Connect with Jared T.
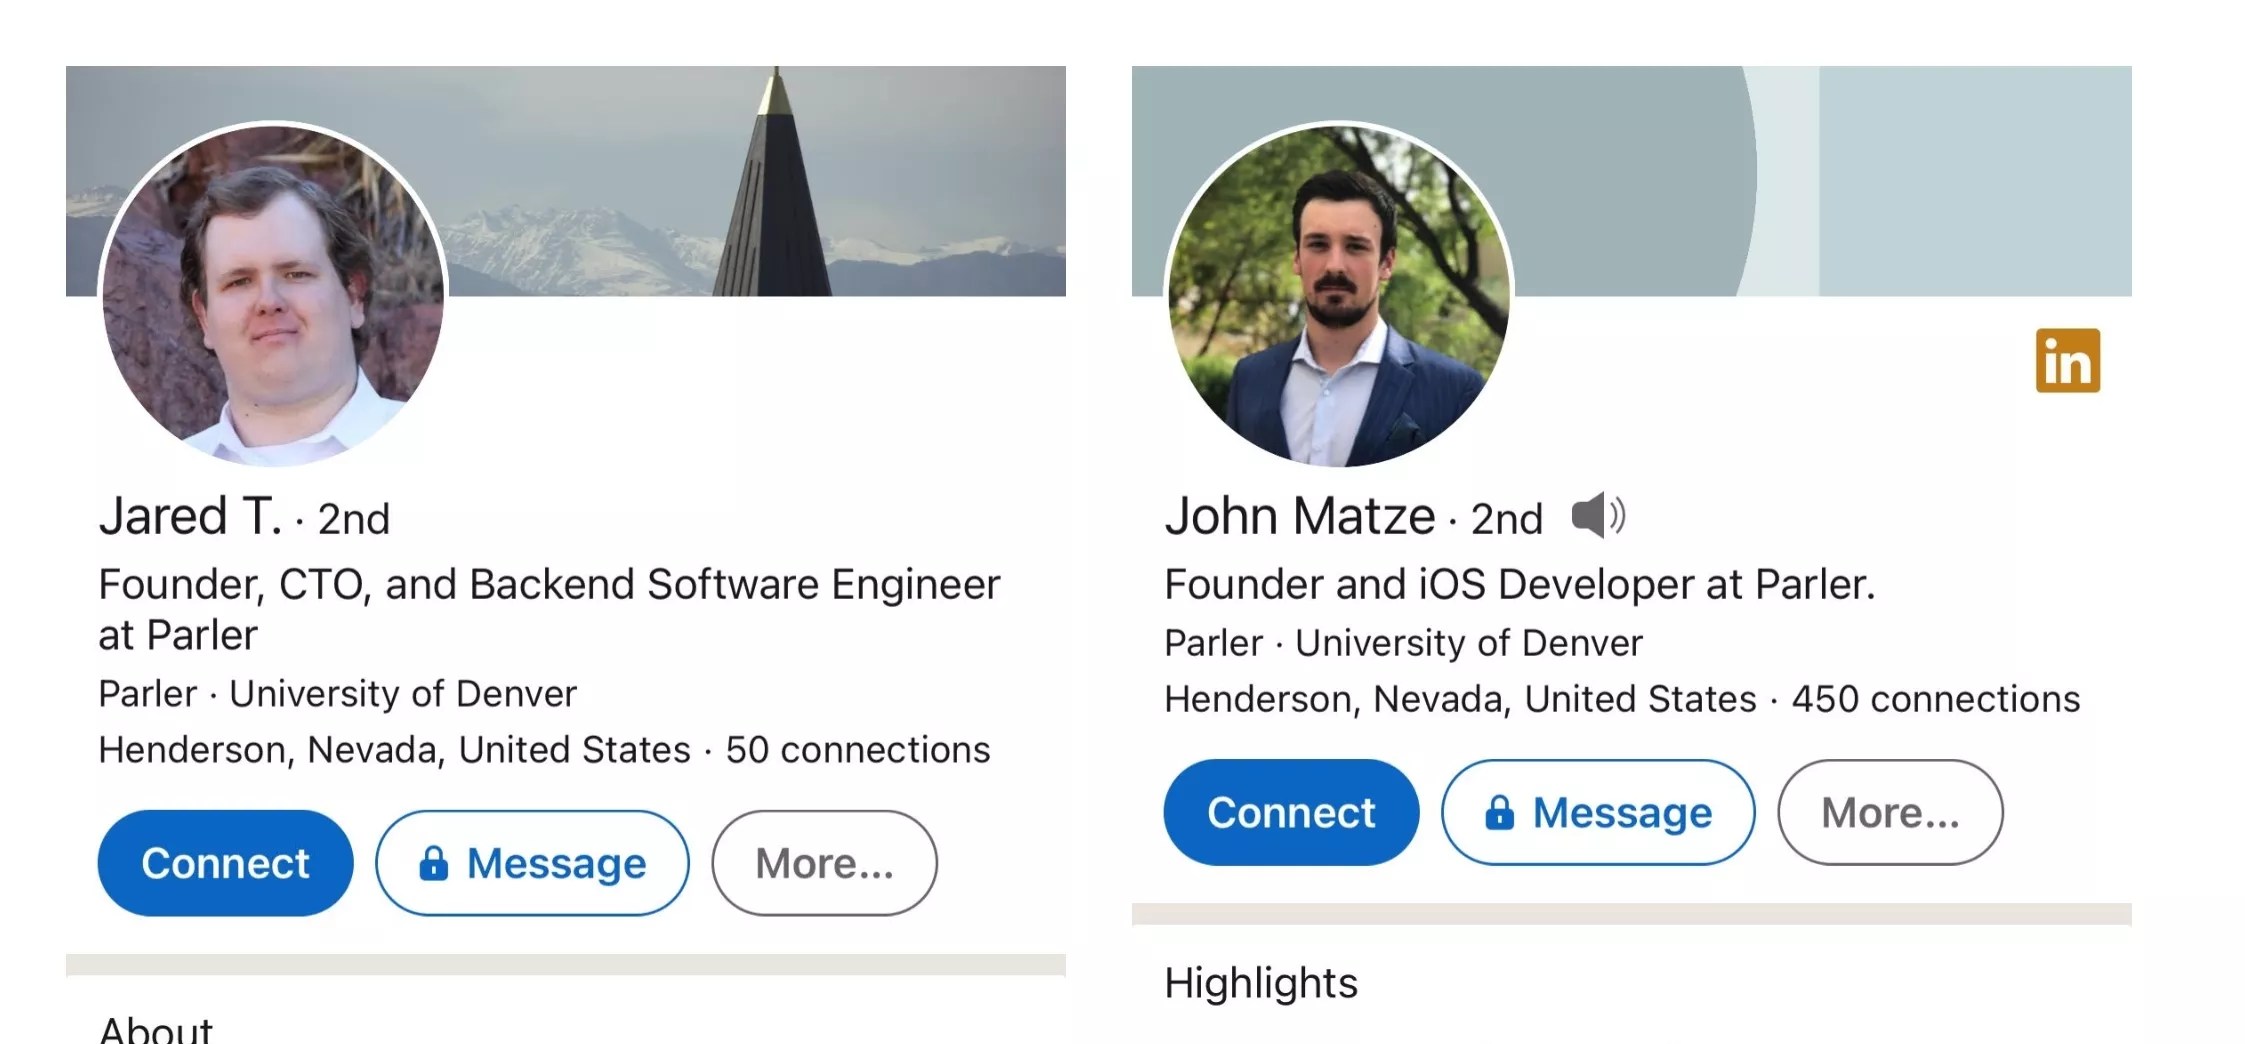 click(x=225, y=863)
